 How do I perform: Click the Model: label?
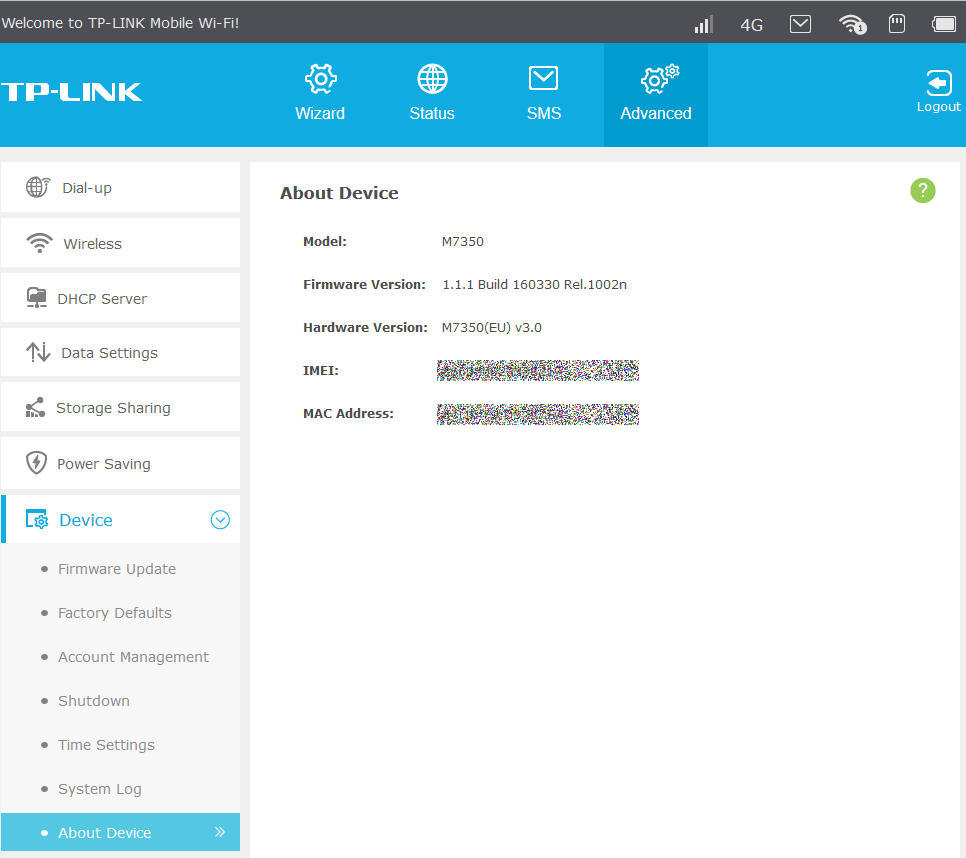(325, 241)
